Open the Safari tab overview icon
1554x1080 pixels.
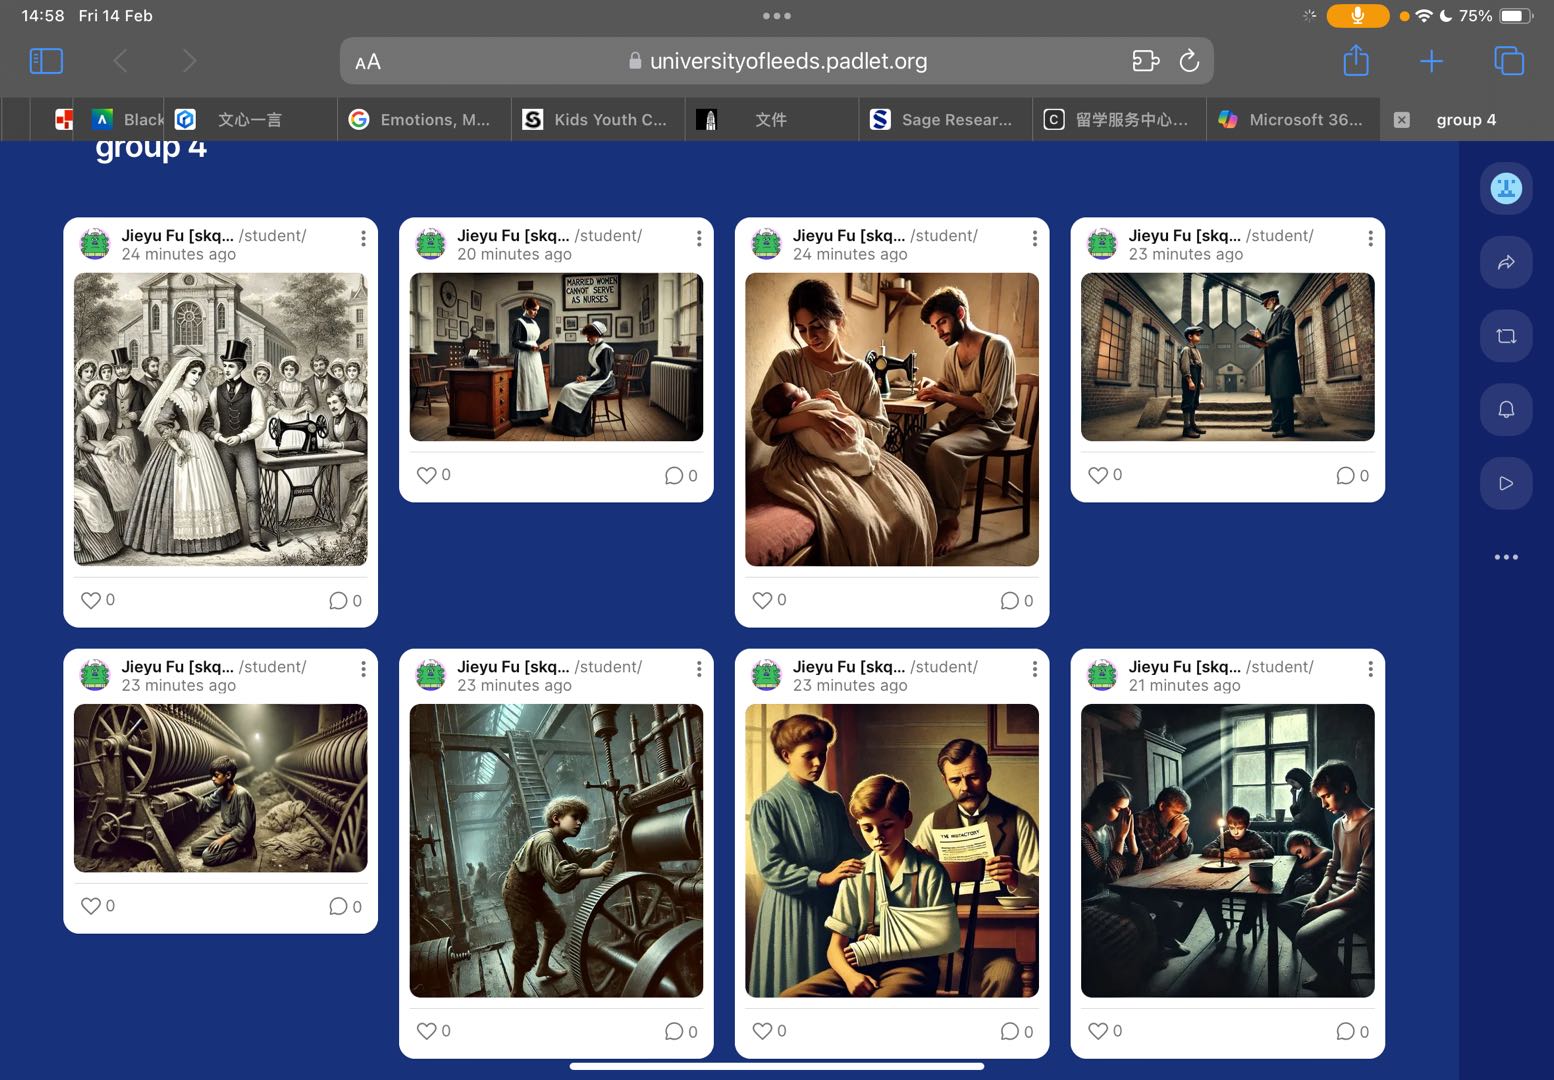[x=1508, y=61]
